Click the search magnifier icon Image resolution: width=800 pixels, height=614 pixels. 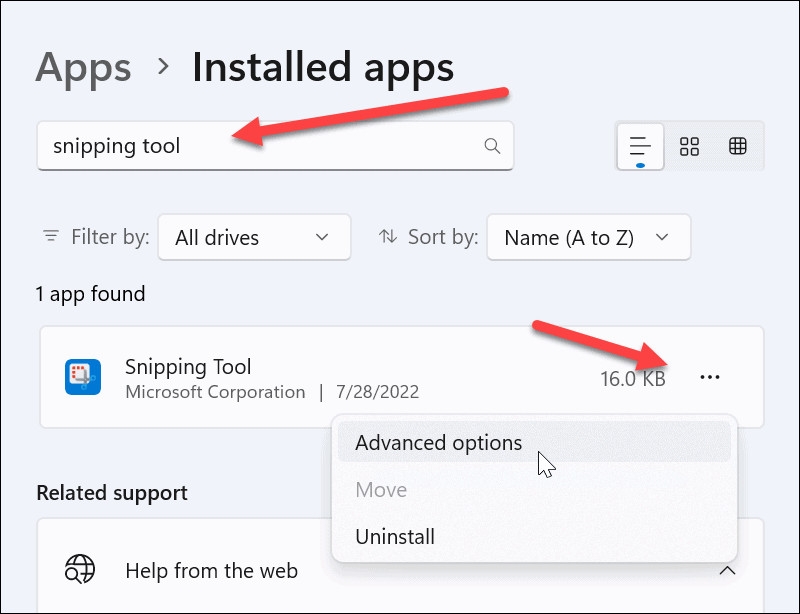[492, 146]
